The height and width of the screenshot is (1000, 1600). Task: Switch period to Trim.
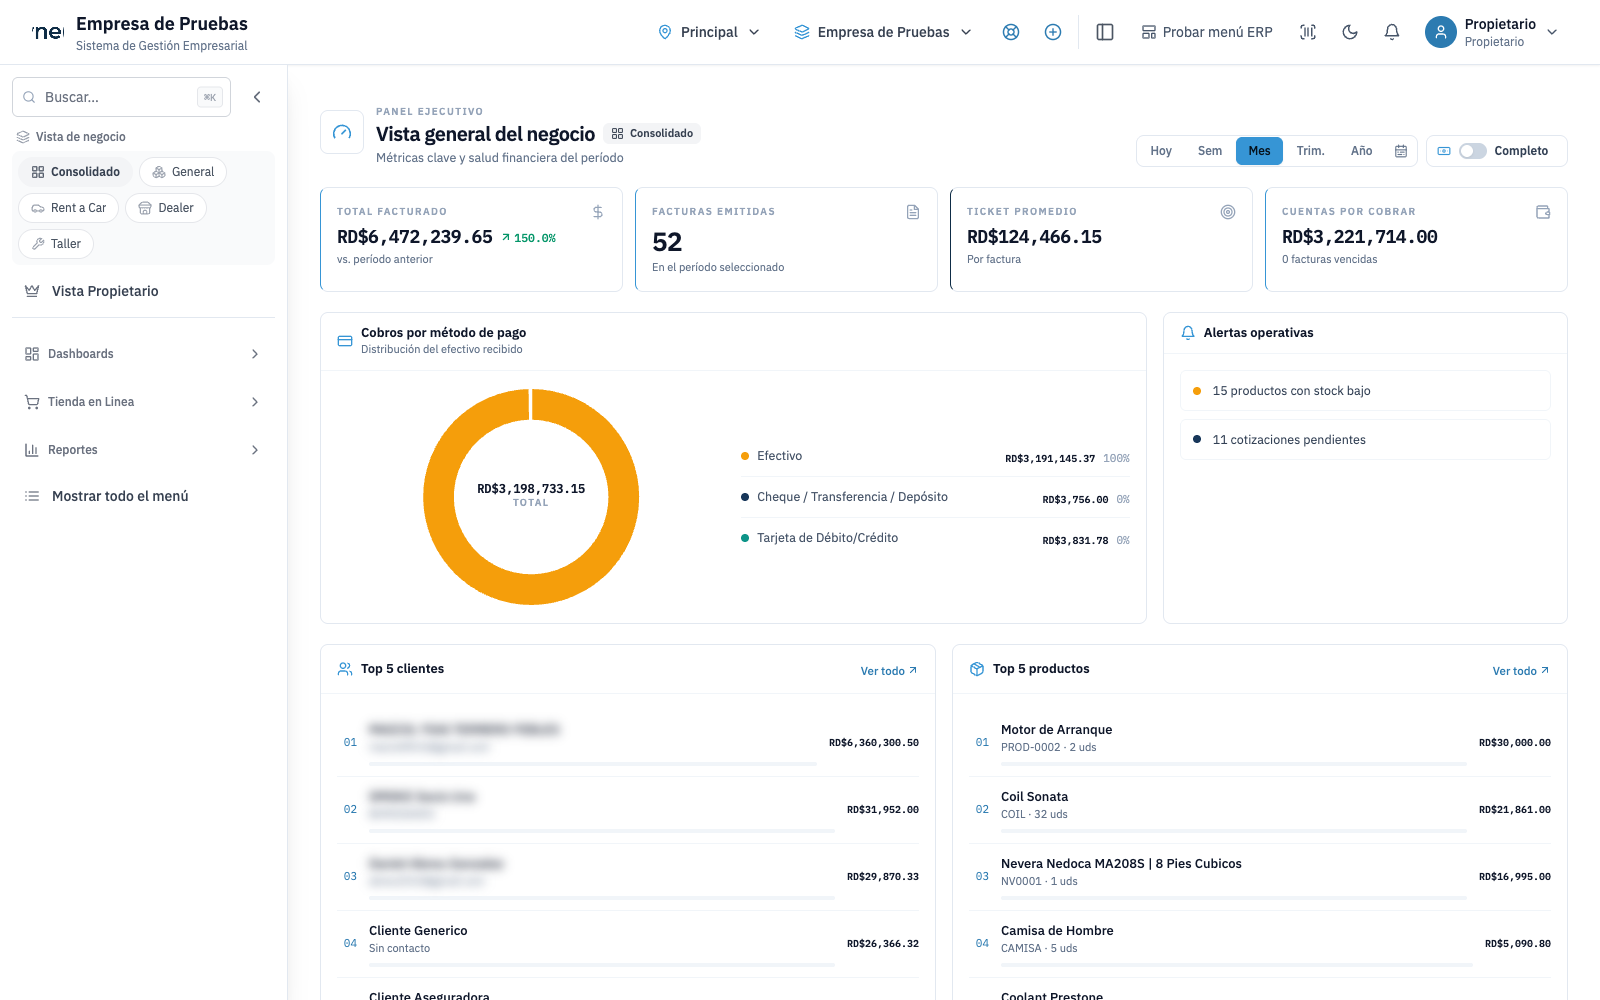point(1310,151)
